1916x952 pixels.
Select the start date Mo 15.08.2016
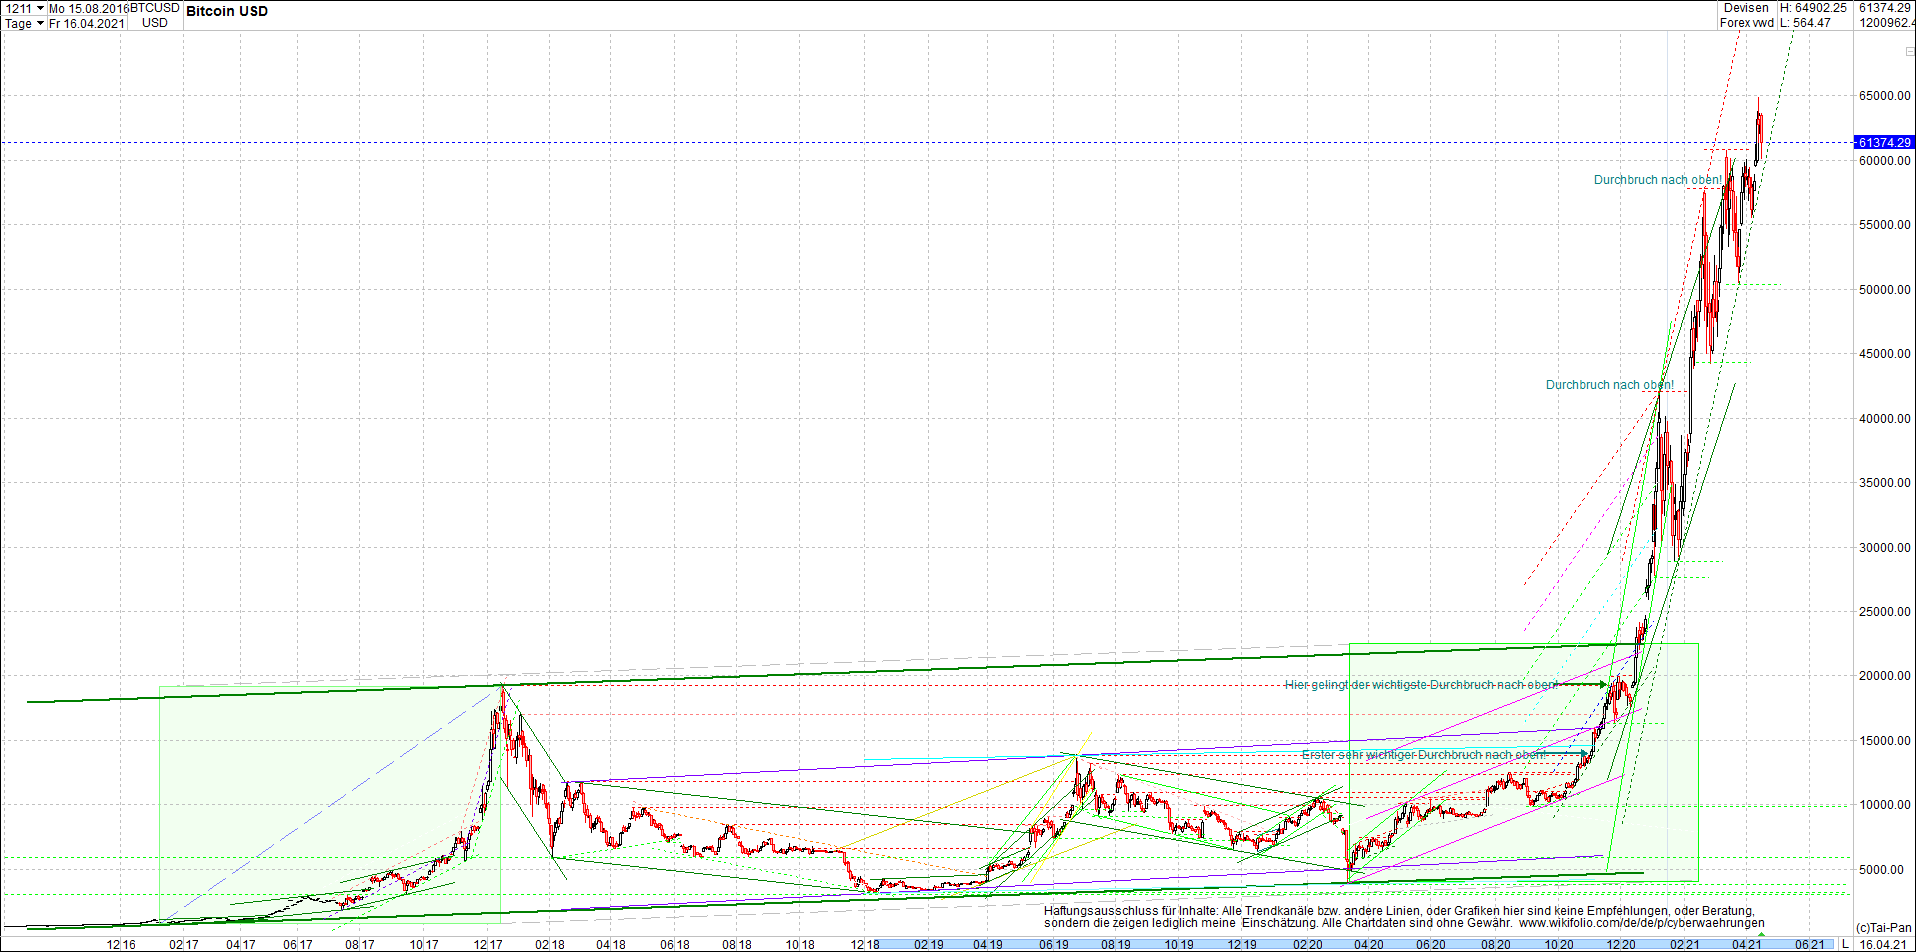pyautogui.click(x=88, y=8)
